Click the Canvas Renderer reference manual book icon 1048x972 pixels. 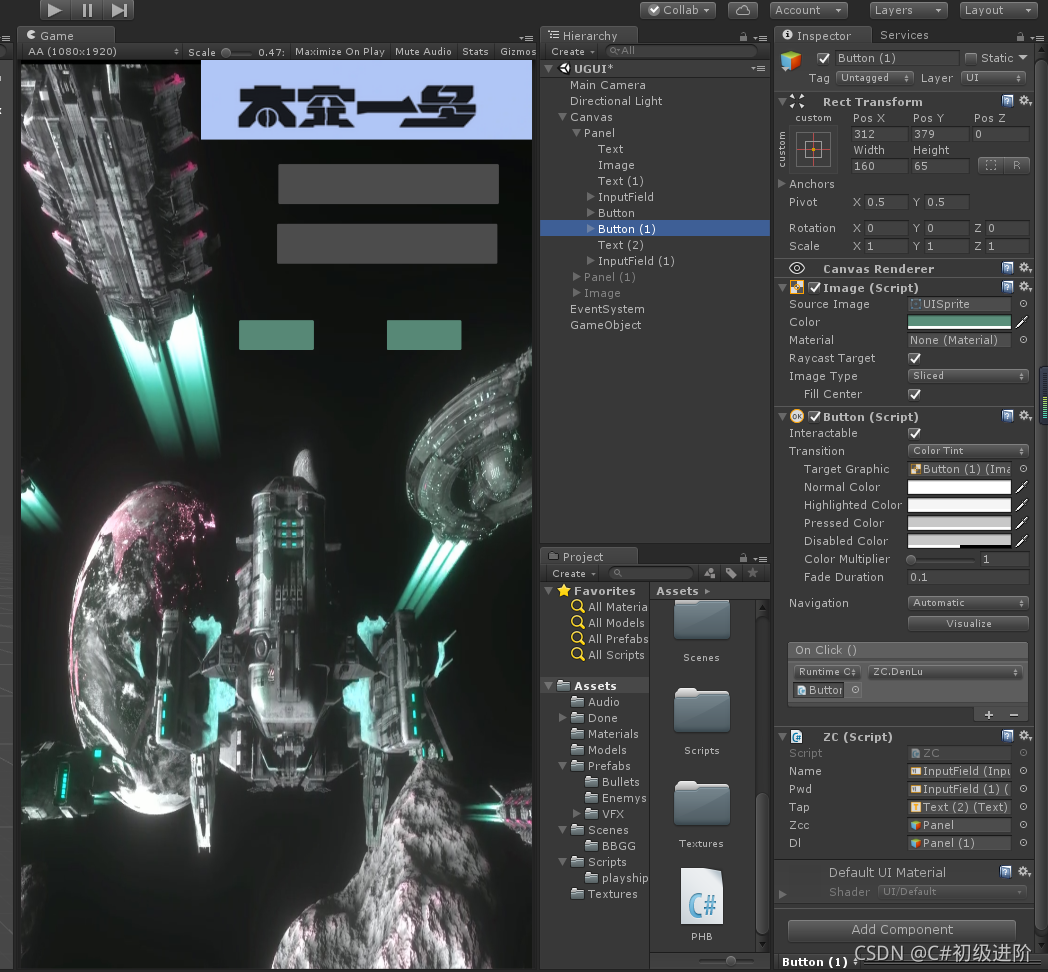[x=1009, y=267]
